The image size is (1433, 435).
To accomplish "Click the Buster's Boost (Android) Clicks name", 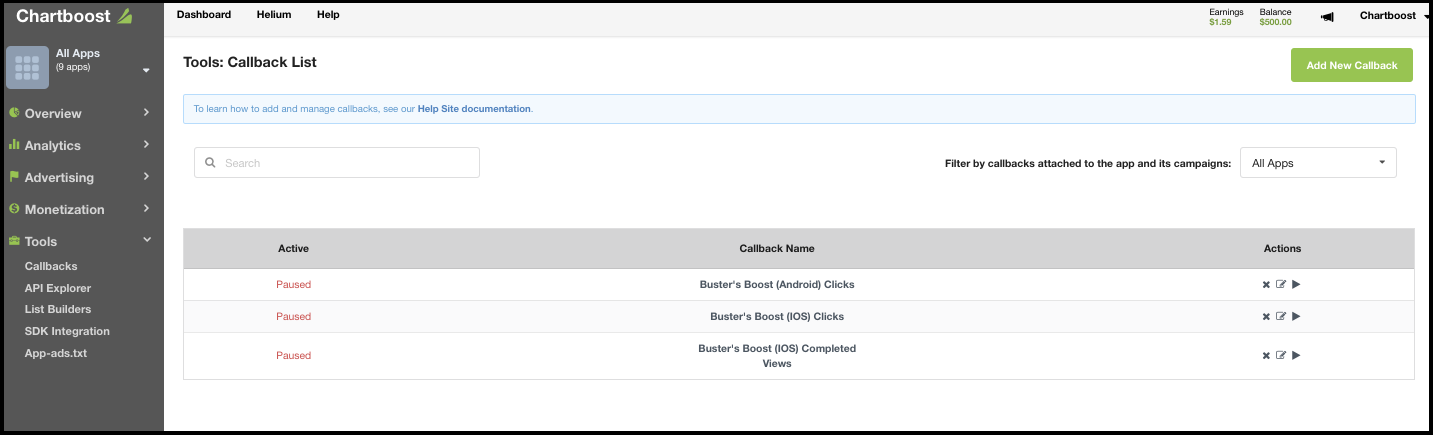I will 777,285.
